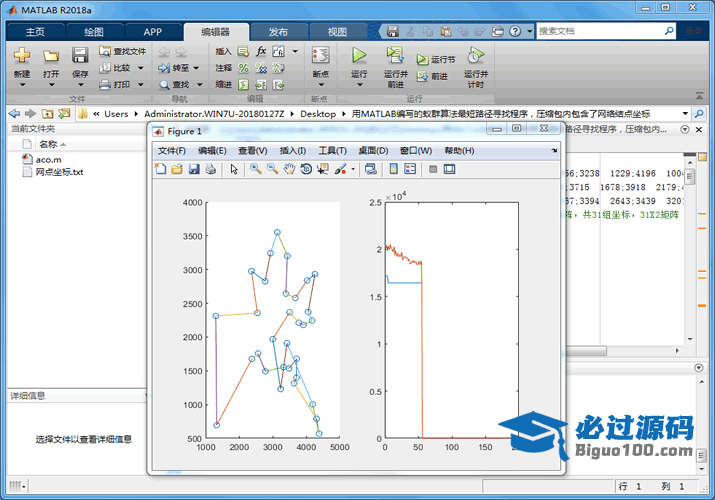Viewport: 715px width, 500px height.
Task: Expand the Print (打印) dropdown arrow
Action: click(140, 84)
